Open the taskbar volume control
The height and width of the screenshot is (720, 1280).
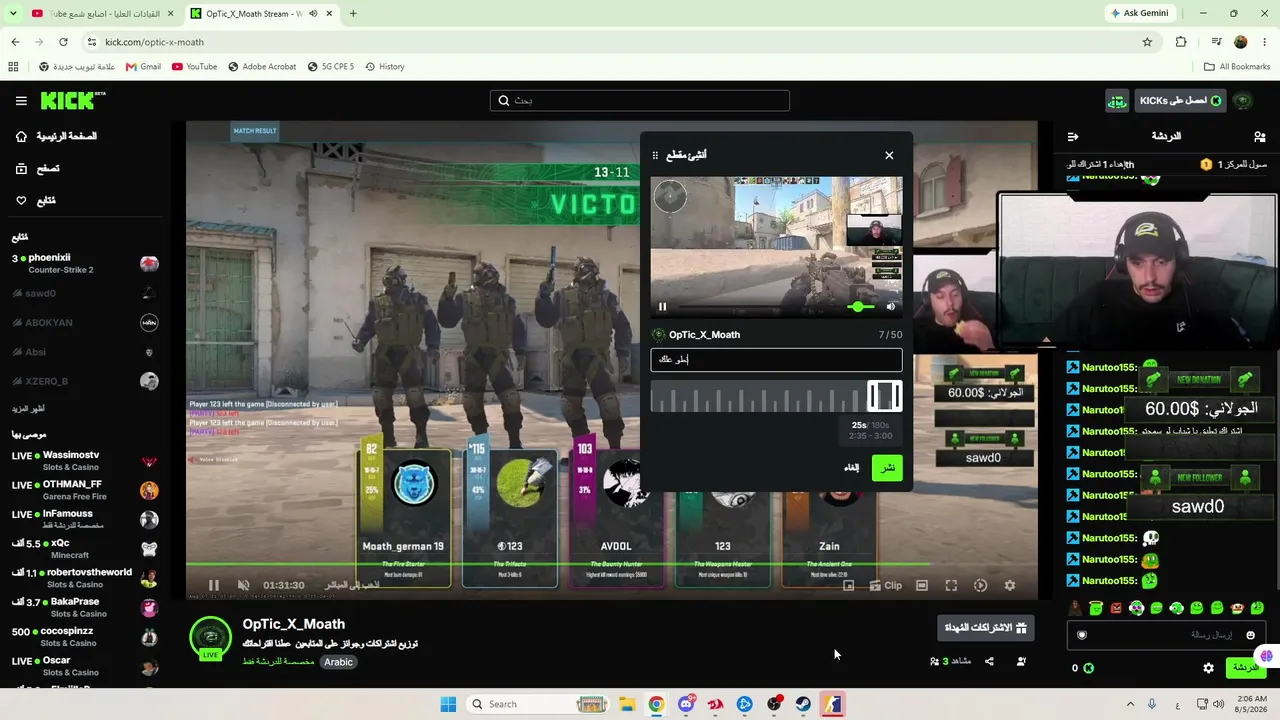pos(1219,704)
